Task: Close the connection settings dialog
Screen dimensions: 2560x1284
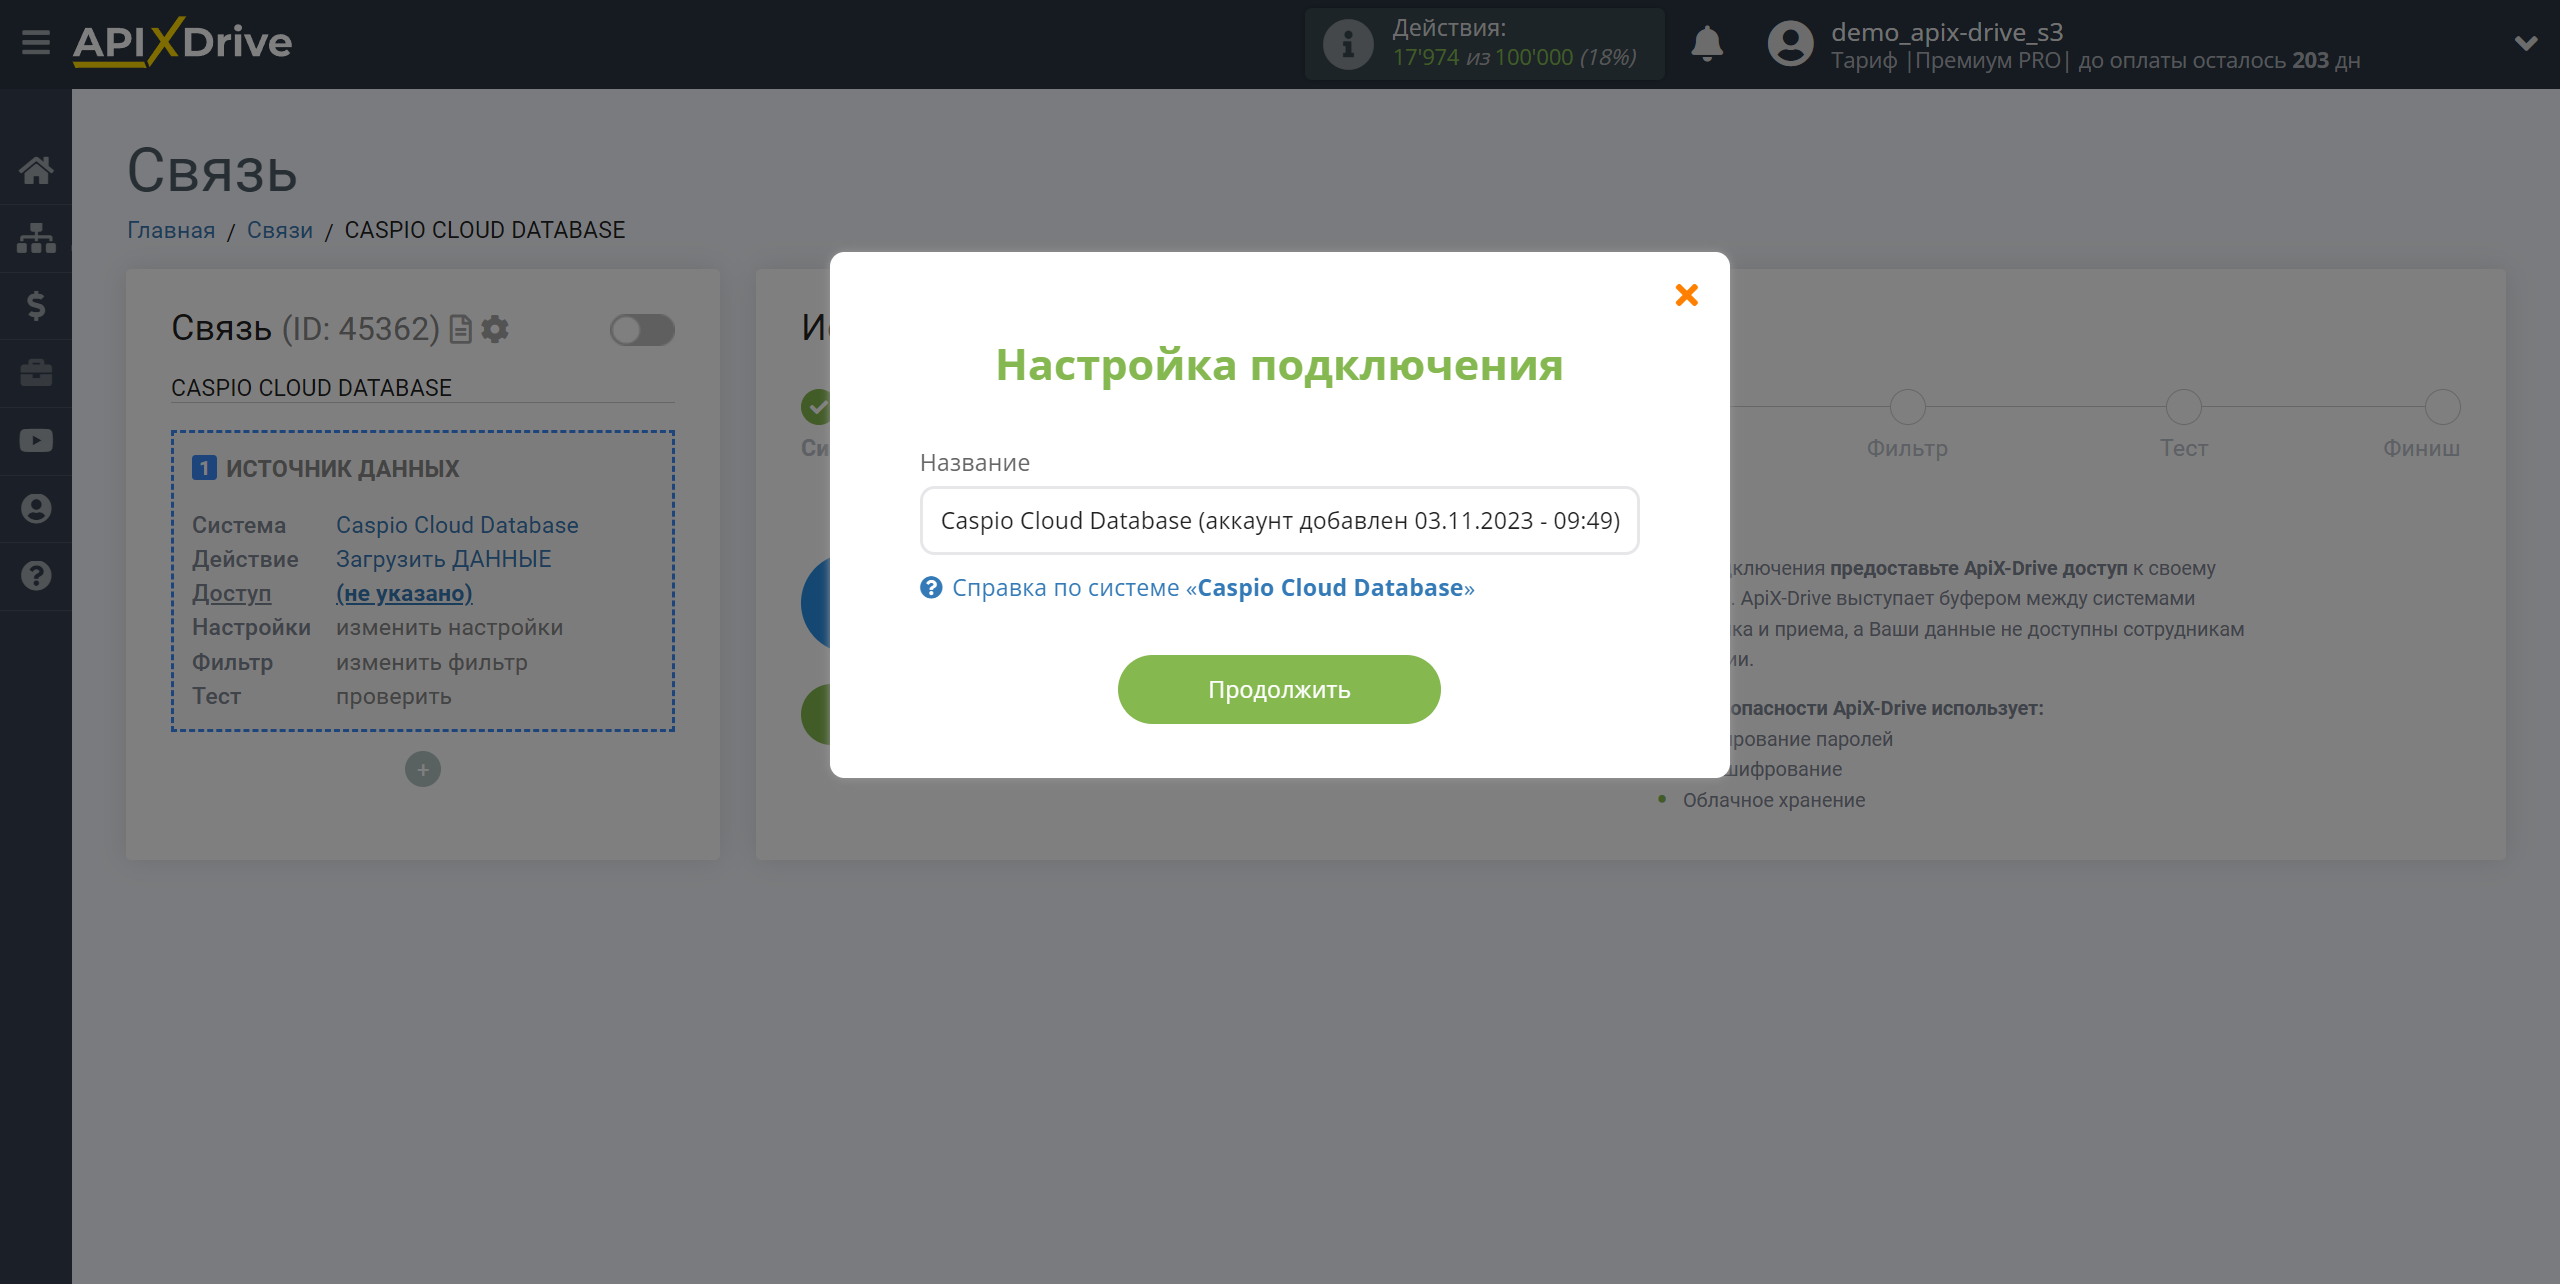Action: [1687, 295]
